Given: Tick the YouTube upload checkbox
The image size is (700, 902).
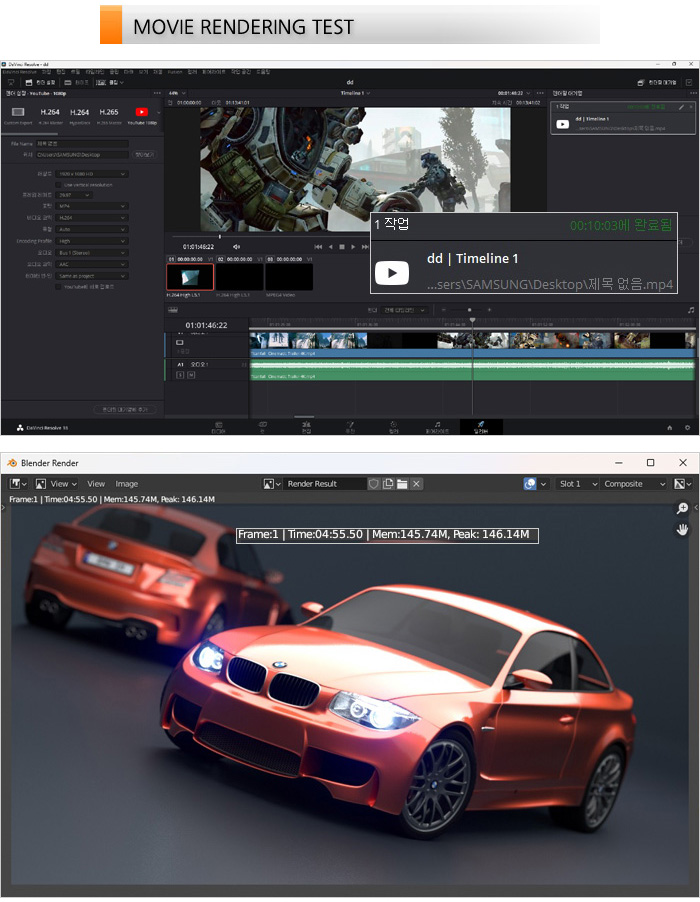Looking at the screenshot, I should tap(59, 286).
